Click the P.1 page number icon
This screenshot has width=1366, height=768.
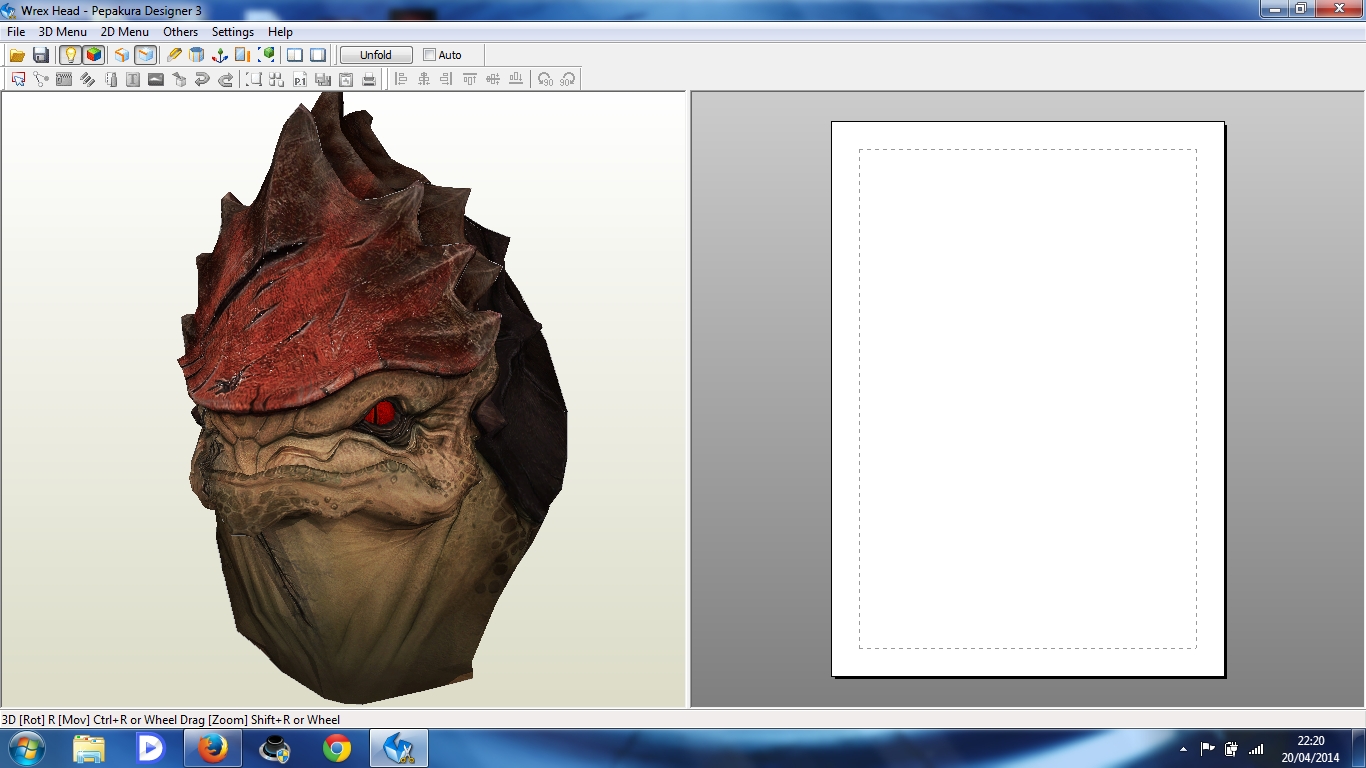(x=300, y=79)
